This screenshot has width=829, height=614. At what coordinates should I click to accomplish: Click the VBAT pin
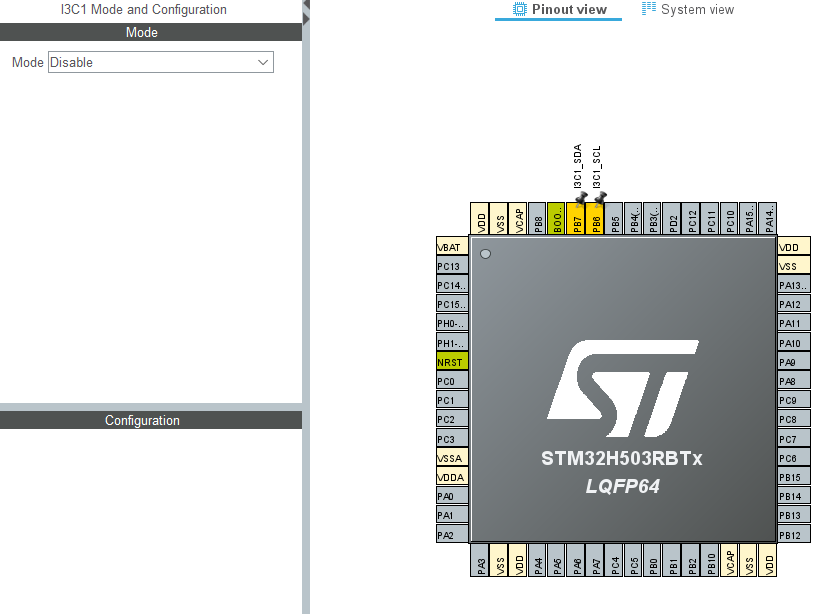tap(452, 246)
